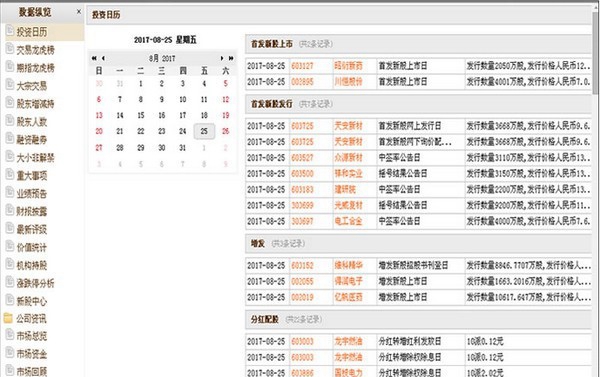Select August 31 in the calendar

click(x=183, y=147)
